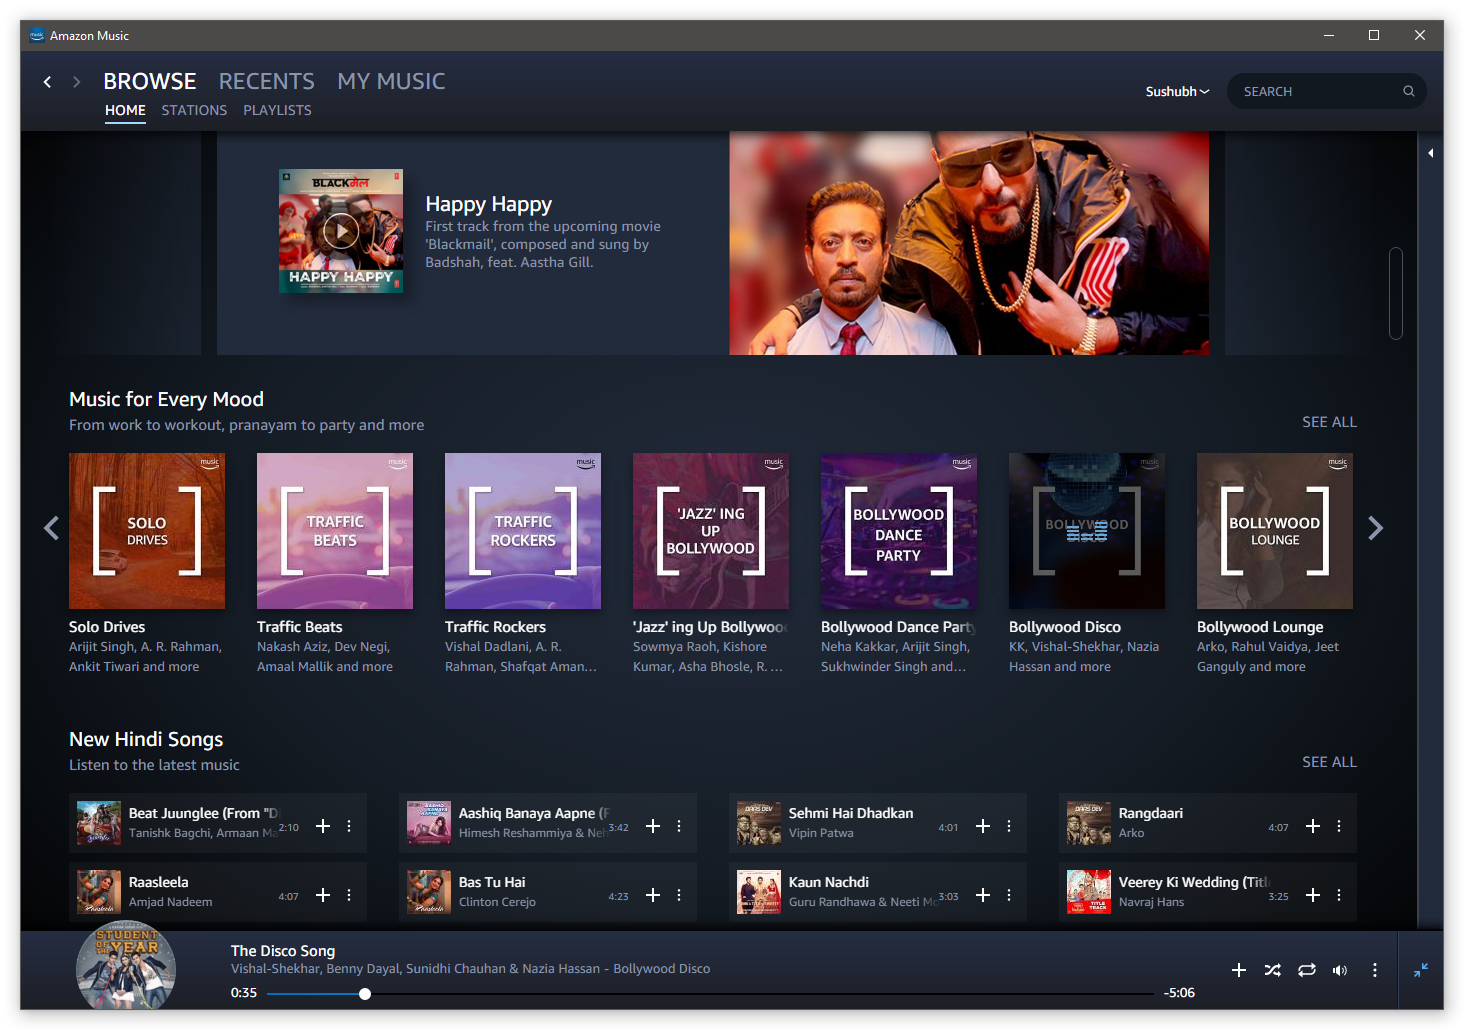Click artist Clinton Cerejo under Bas Tu Hai
The image size is (1464, 1030).
click(x=497, y=902)
